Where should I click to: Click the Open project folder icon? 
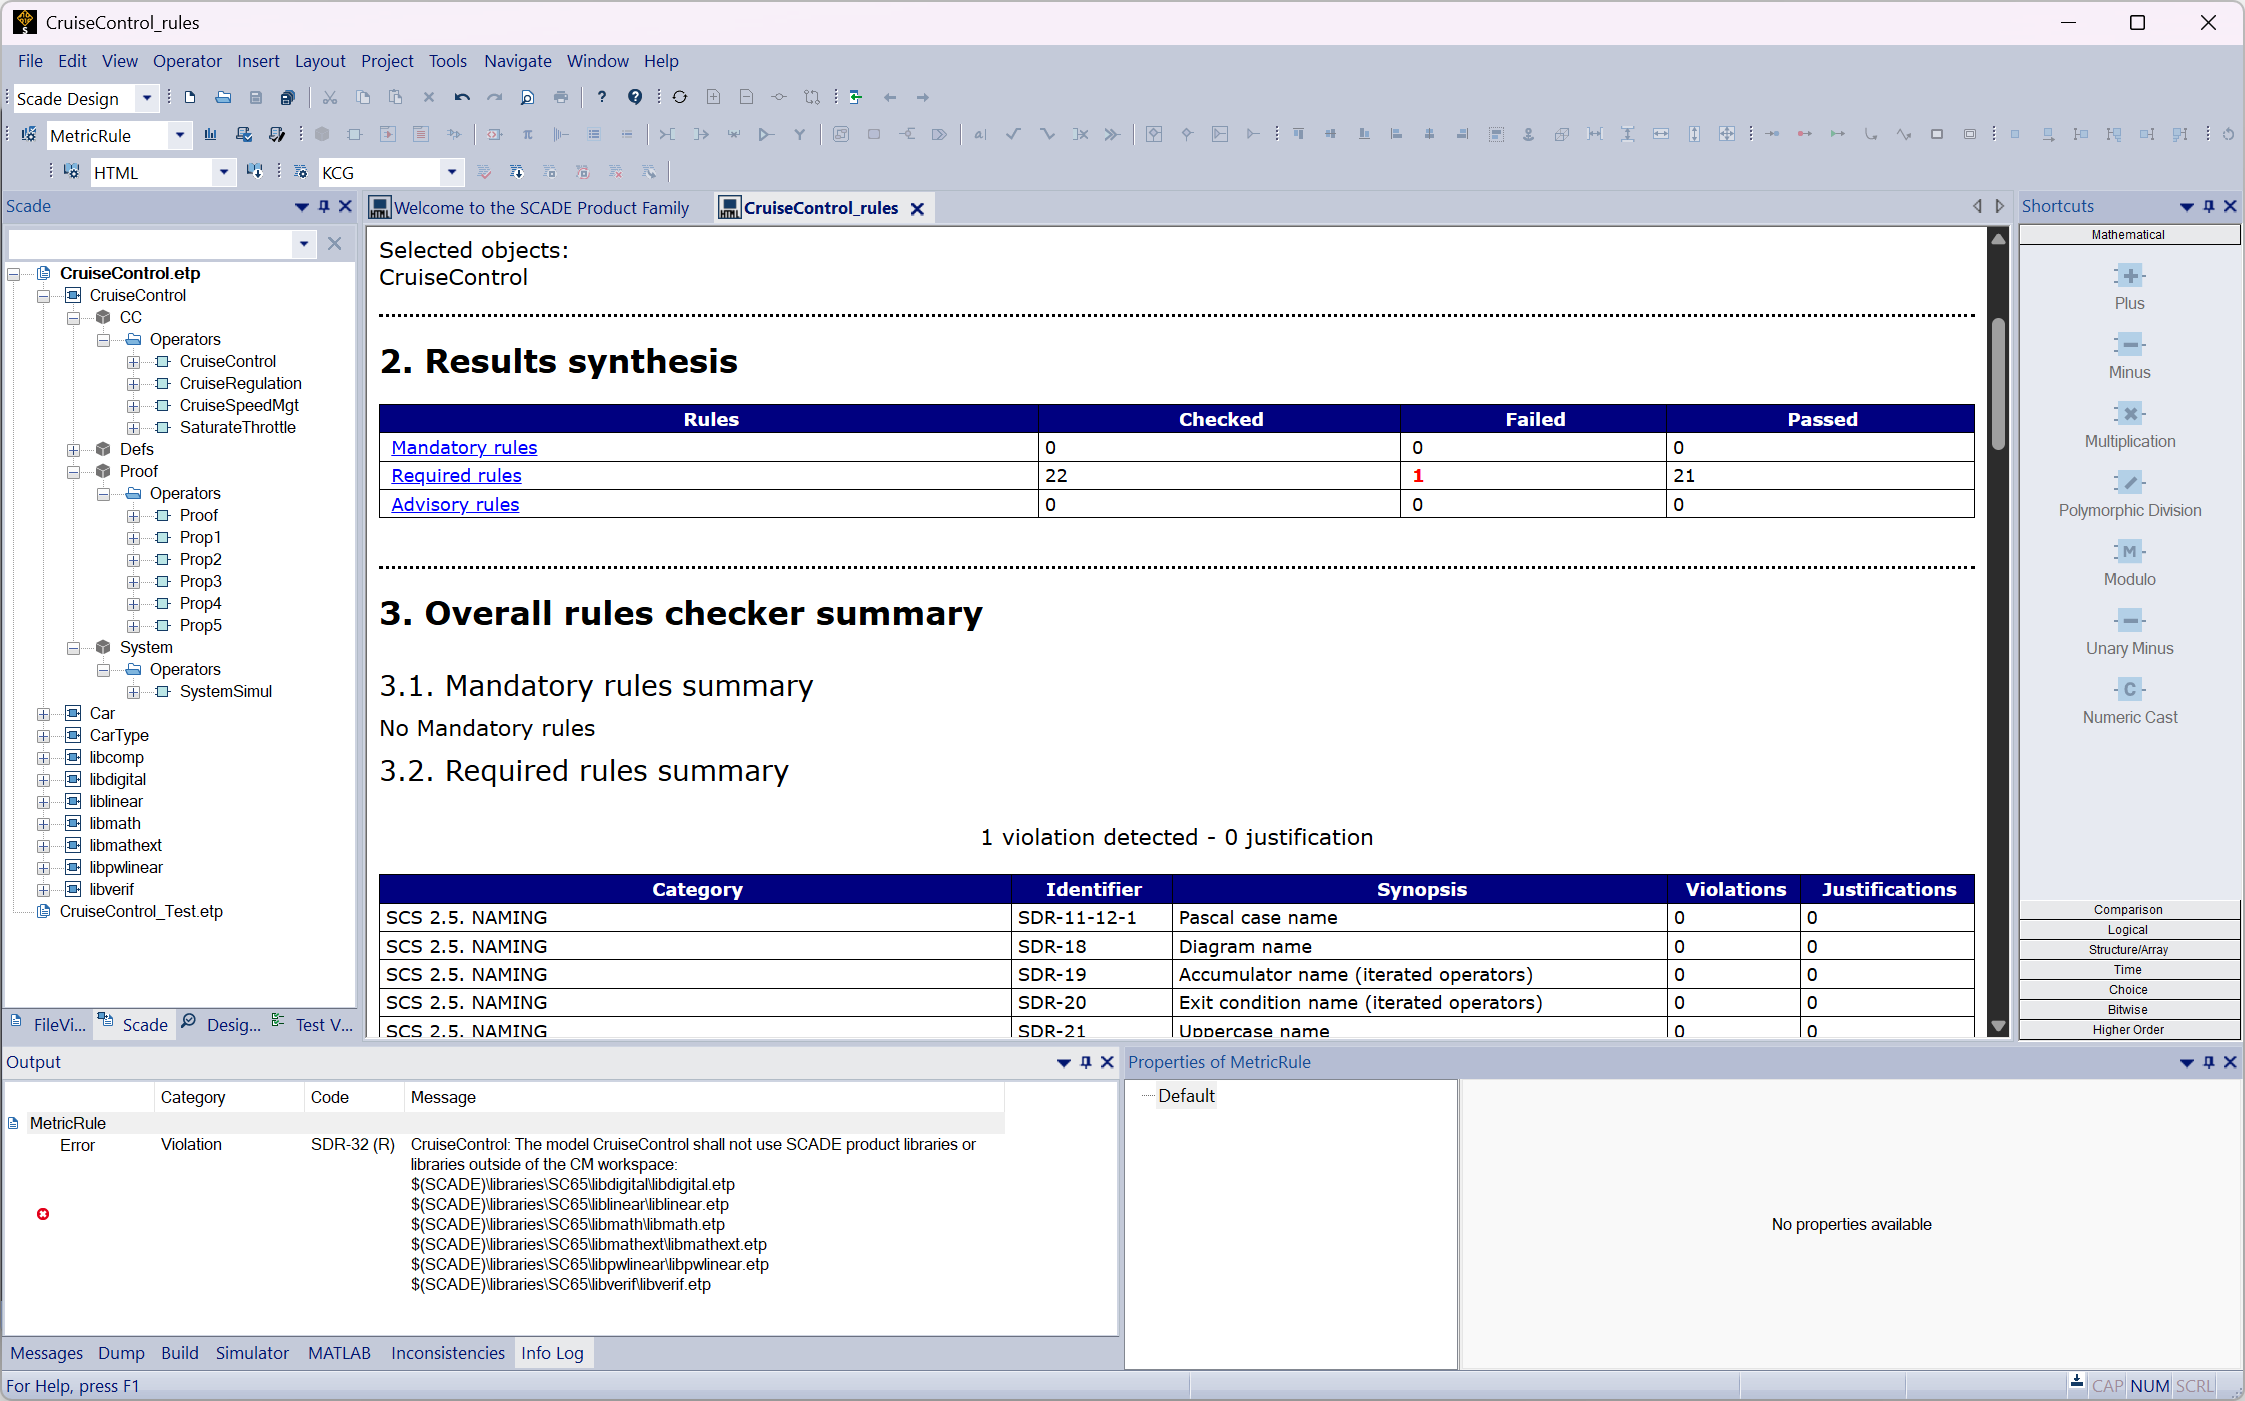click(223, 97)
